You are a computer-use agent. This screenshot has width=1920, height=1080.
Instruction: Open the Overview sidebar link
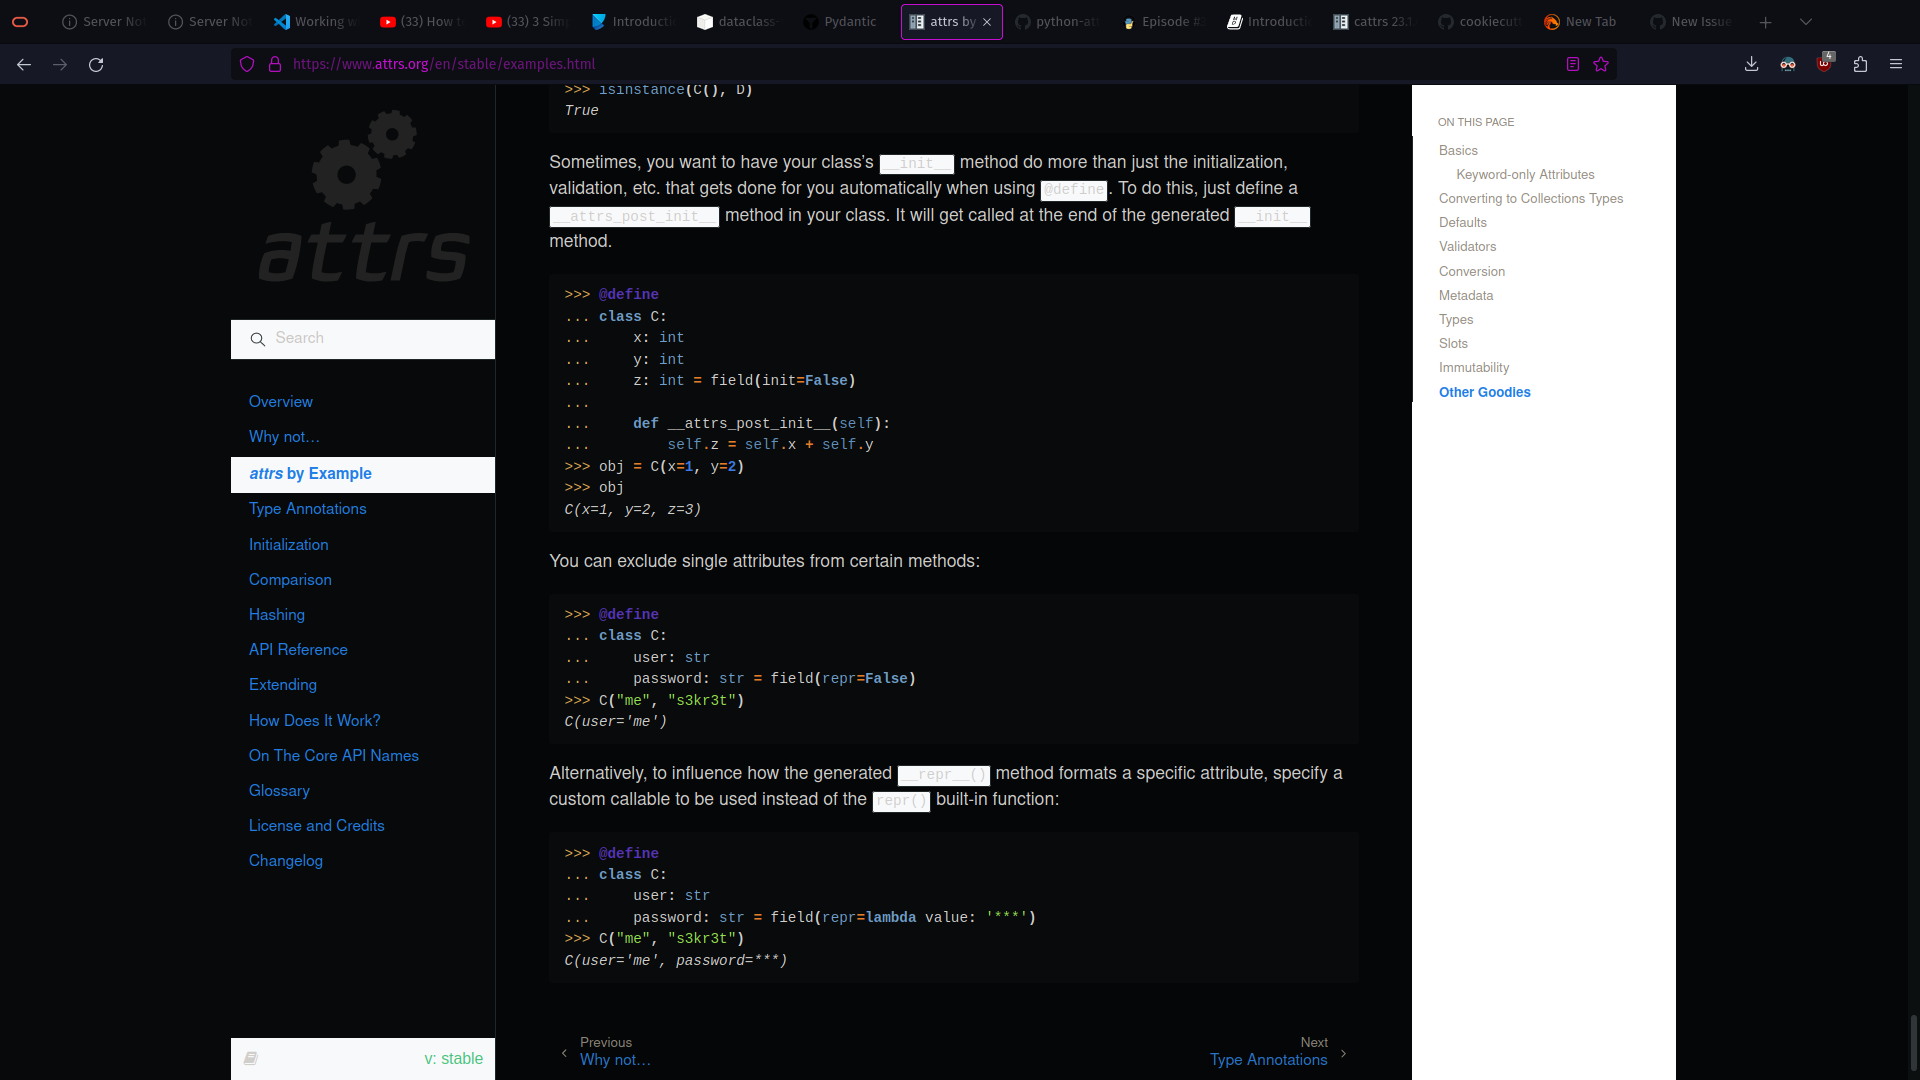pyautogui.click(x=281, y=401)
